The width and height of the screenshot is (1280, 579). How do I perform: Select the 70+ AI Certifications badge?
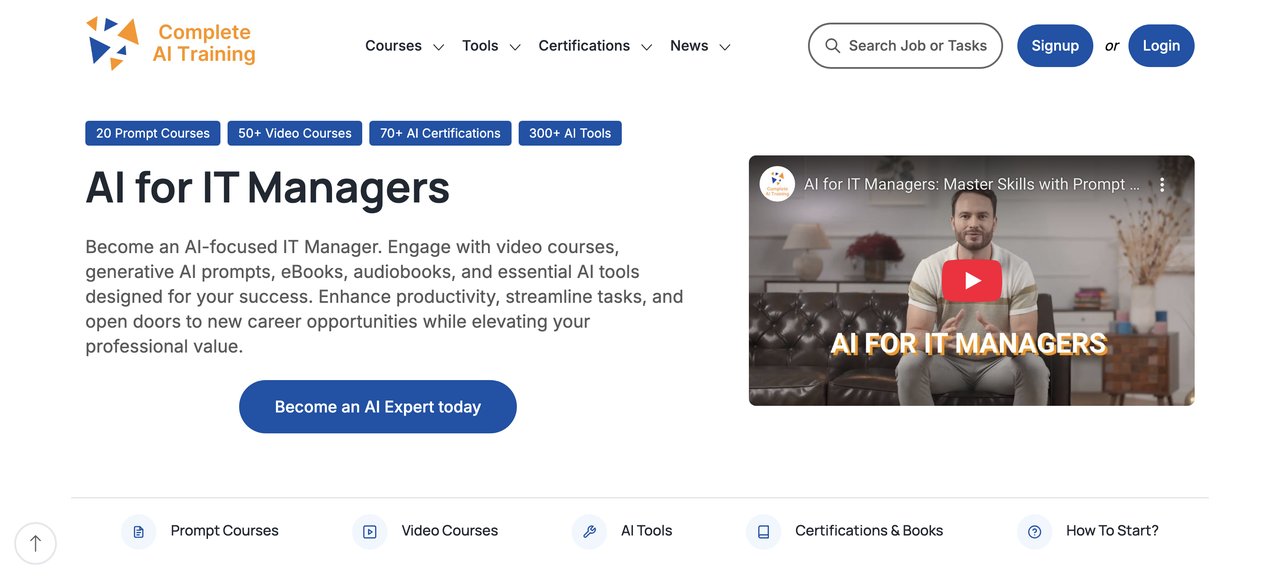(x=440, y=133)
